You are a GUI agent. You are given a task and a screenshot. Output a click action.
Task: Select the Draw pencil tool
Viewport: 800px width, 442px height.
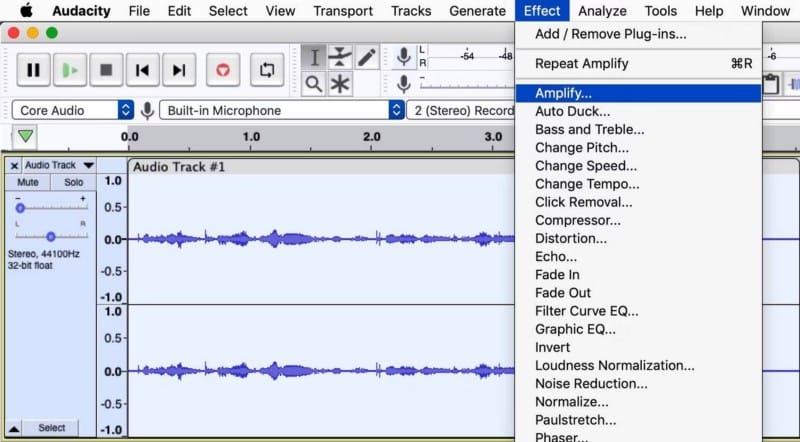[x=366, y=57]
